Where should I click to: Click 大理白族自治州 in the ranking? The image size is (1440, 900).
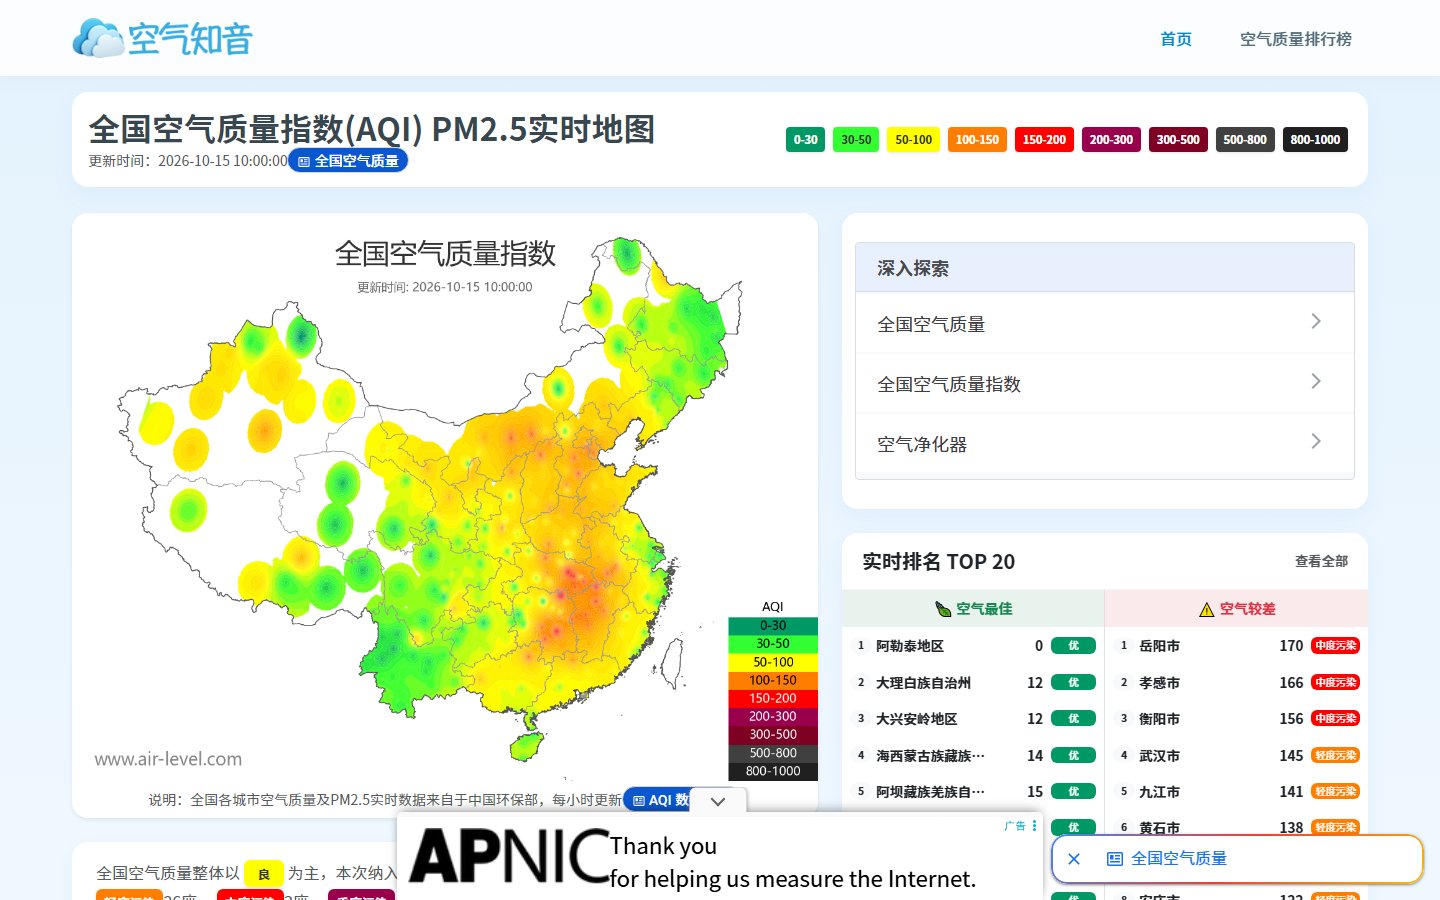coord(924,683)
